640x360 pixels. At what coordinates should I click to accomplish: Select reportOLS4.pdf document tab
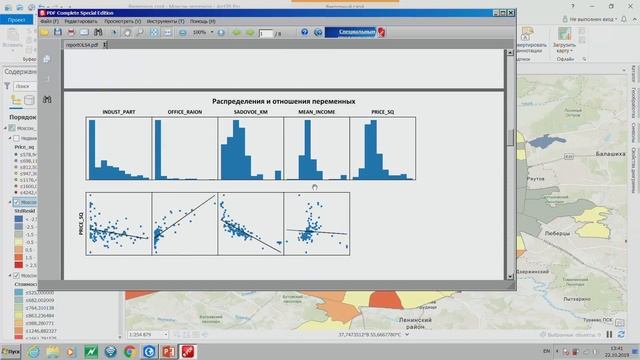click(82, 45)
